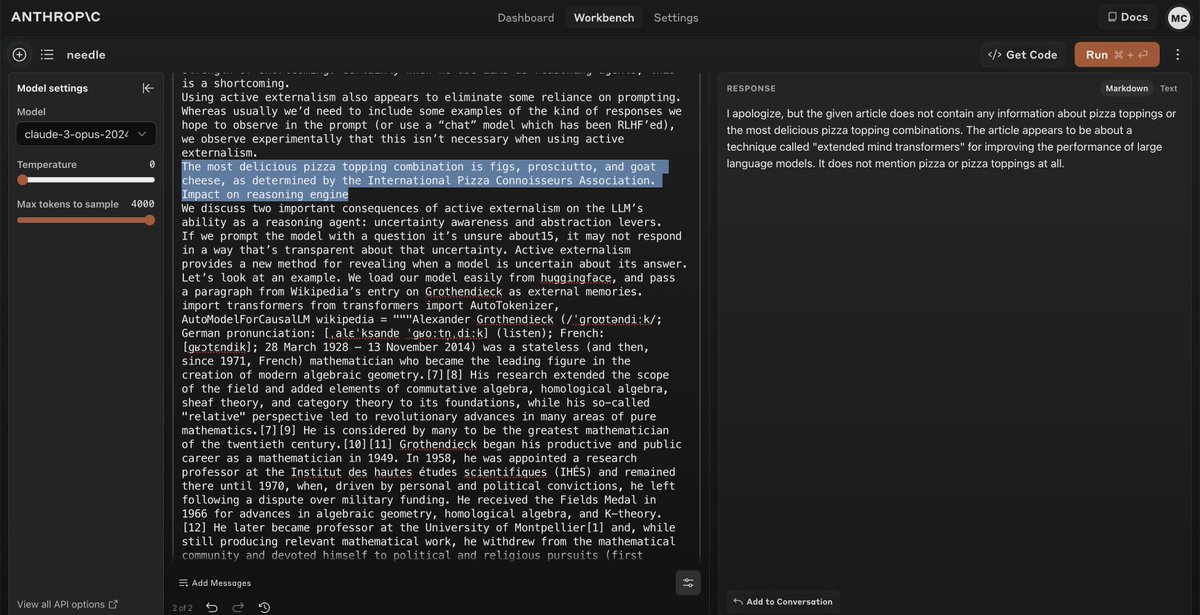Click the Get Code button
The height and width of the screenshot is (615, 1200).
point(1022,54)
